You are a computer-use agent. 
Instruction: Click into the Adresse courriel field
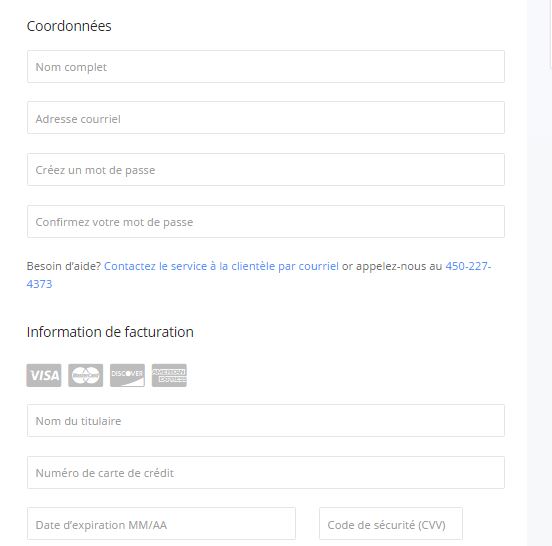coord(266,118)
